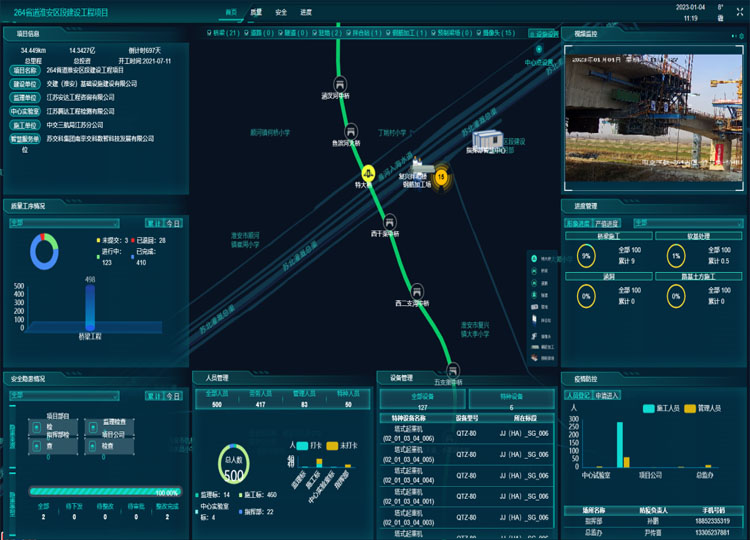Click the 项目部自检 card icon
The width and height of the screenshot is (750, 540).
click(37, 427)
